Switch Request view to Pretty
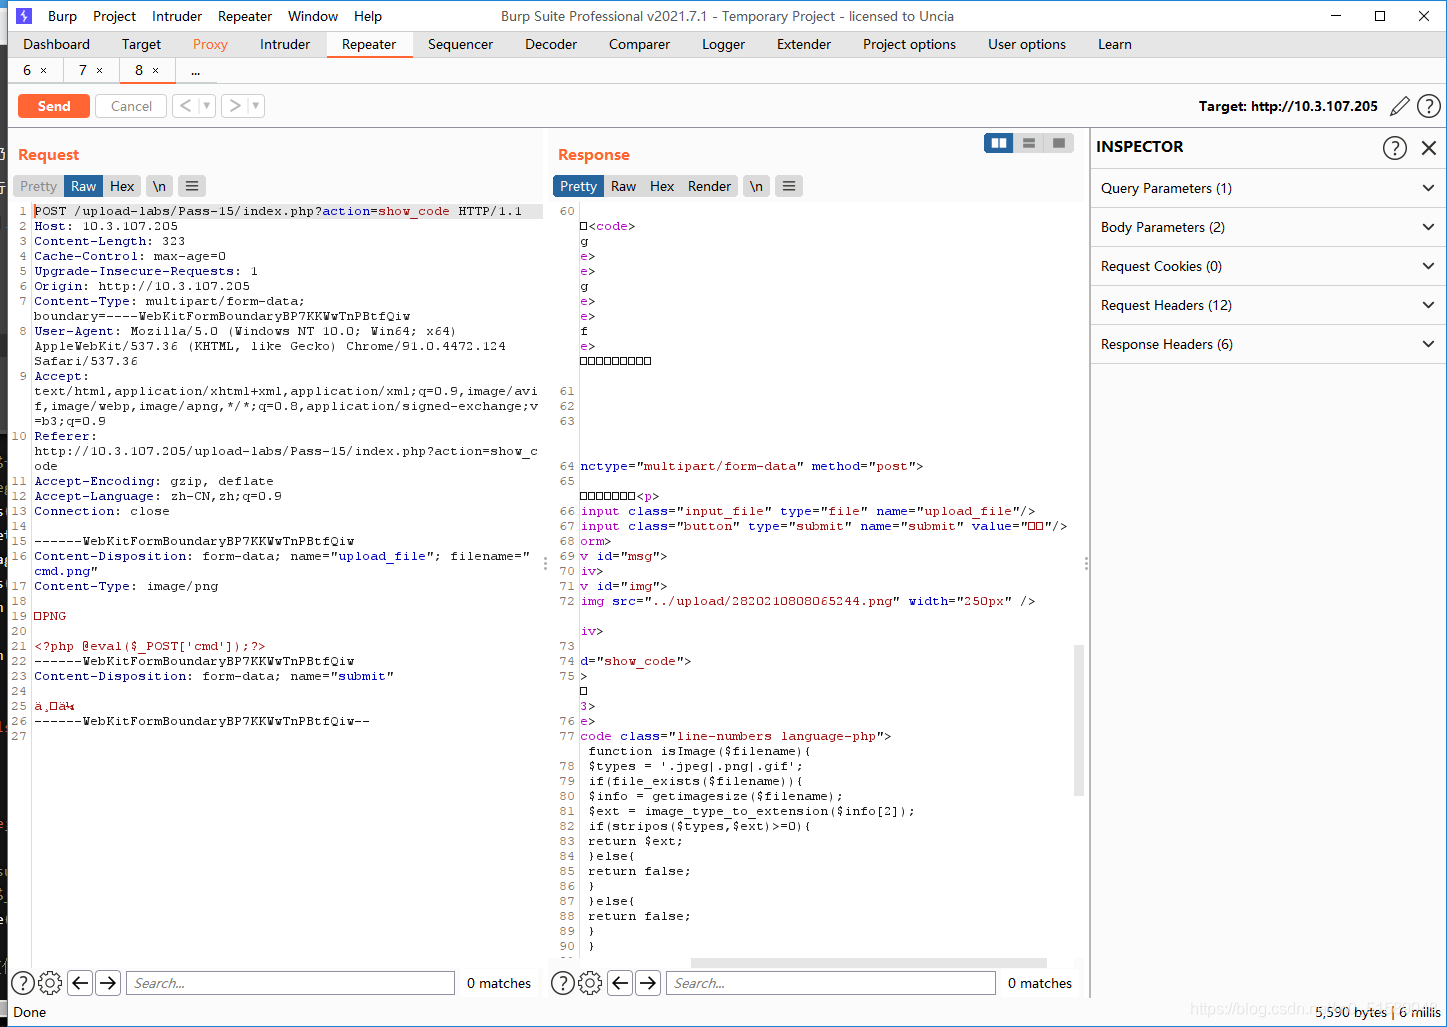This screenshot has height=1027, width=1447. tap(38, 186)
